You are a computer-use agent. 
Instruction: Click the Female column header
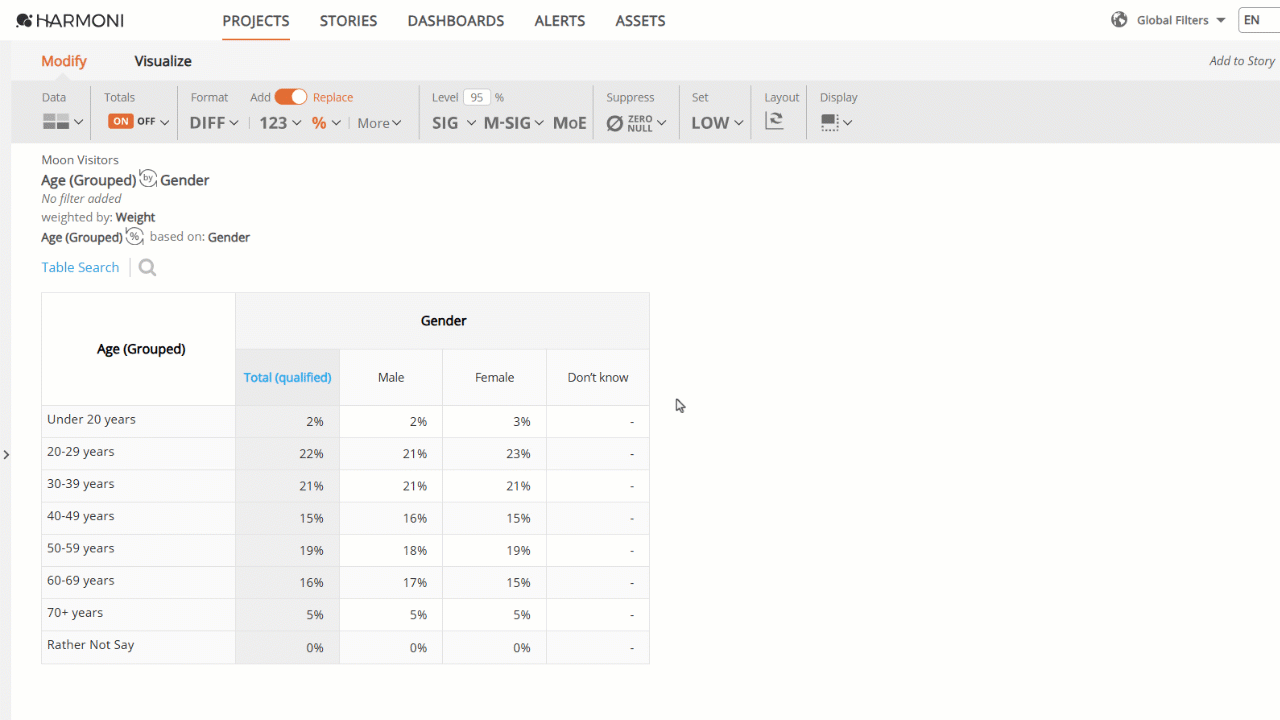coord(495,377)
